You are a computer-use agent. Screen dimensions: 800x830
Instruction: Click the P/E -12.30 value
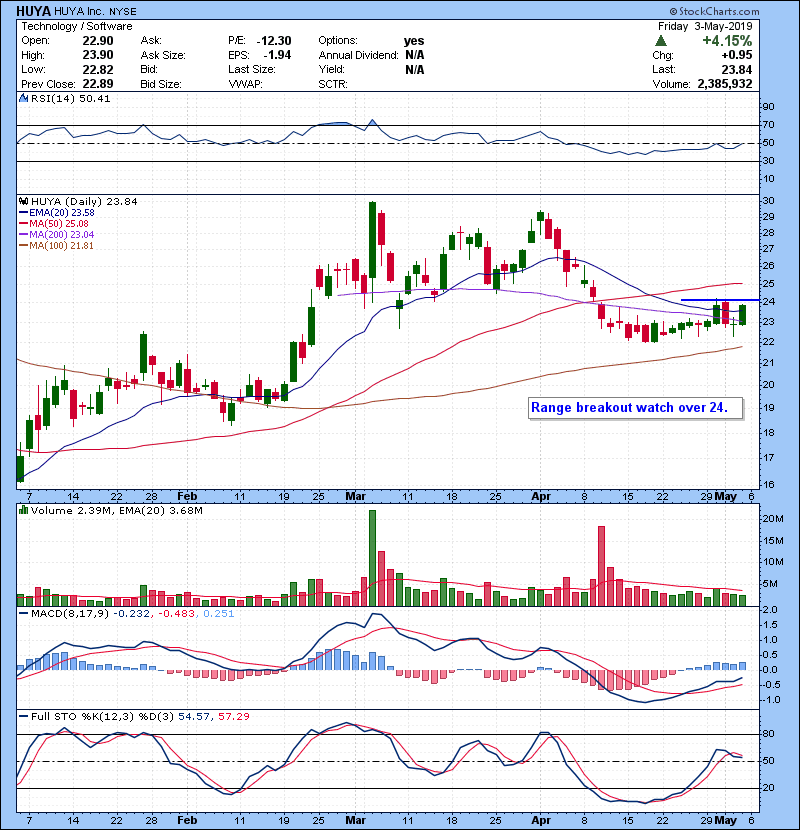274,41
